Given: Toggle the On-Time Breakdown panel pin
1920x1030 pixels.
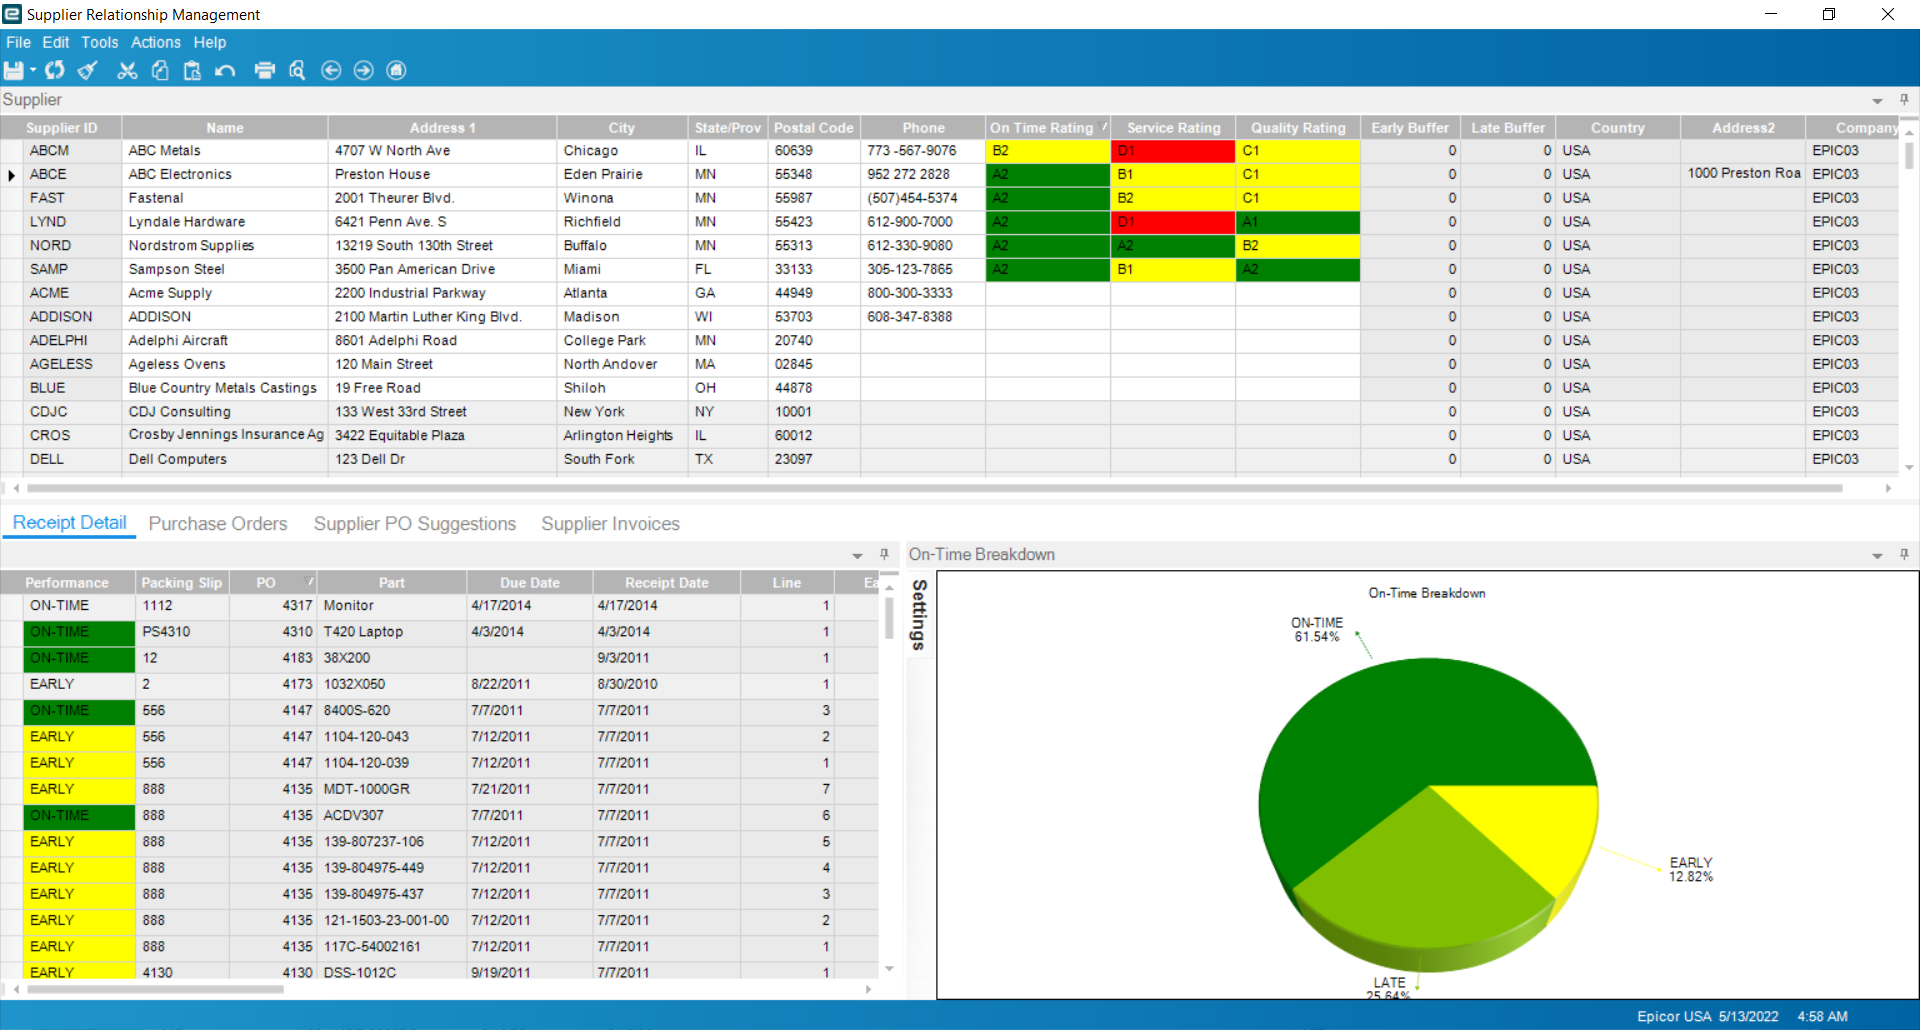Looking at the screenshot, I should pyautogui.click(x=1904, y=554).
